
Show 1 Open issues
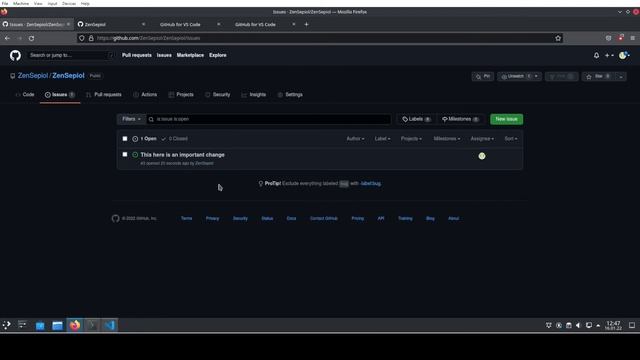[144, 139]
